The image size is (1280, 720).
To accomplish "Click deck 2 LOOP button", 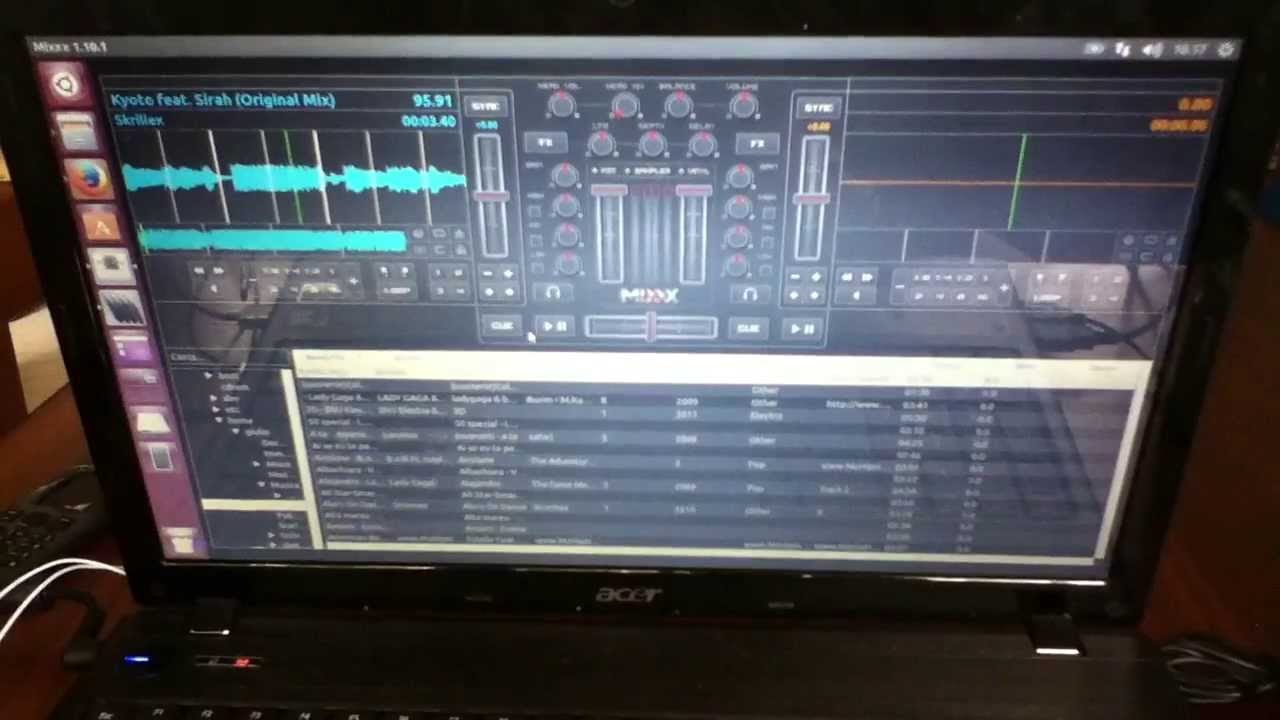I will pyautogui.click(x=1047, y=298).
